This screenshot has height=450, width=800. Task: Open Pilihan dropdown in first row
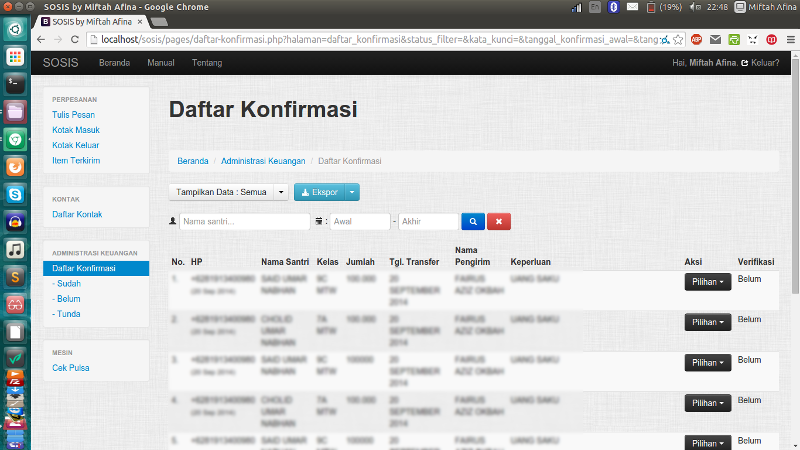click(x=707, y=282)
